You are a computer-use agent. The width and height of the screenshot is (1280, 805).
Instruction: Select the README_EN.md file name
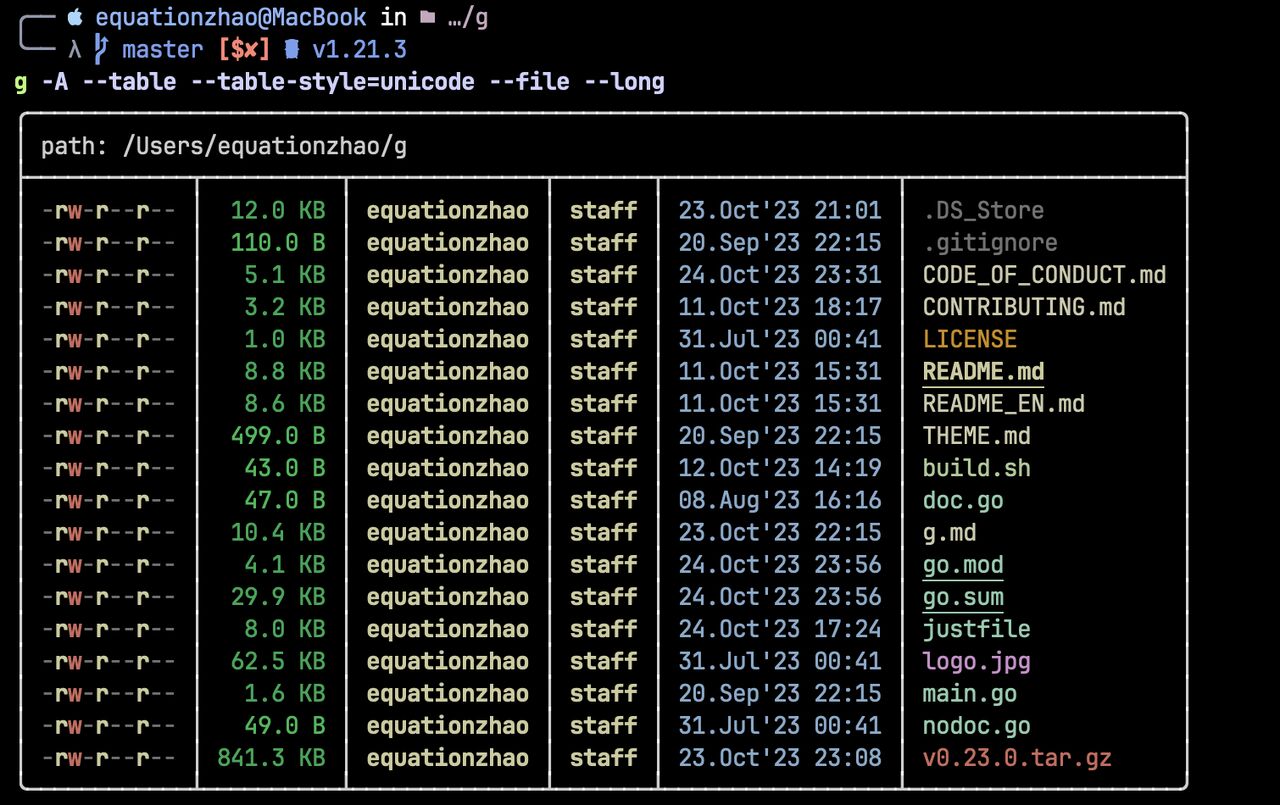1004,404
